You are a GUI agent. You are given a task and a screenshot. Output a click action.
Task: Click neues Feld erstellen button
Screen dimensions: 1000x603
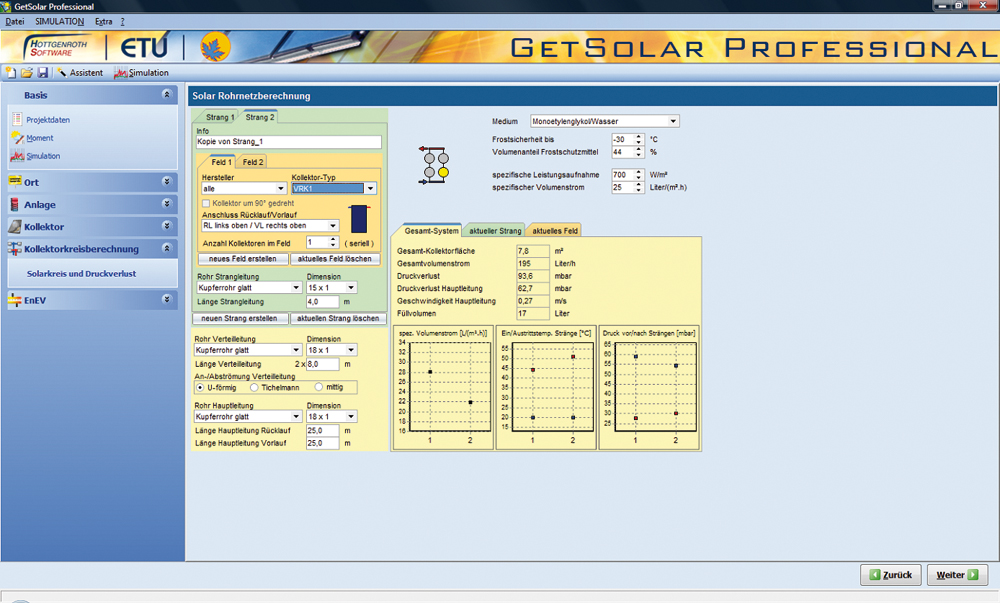tap(243, 259)
